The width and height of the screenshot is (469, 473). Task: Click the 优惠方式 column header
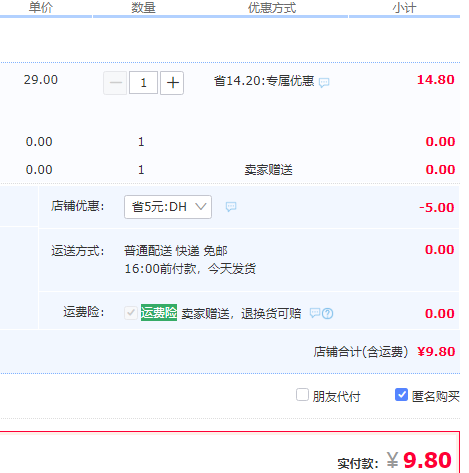click(x=272, y=8)
